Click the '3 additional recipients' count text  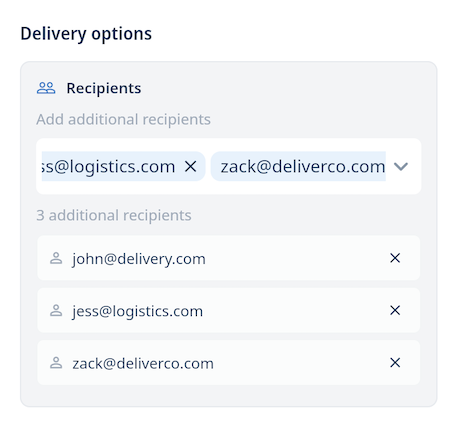[114, 215]
